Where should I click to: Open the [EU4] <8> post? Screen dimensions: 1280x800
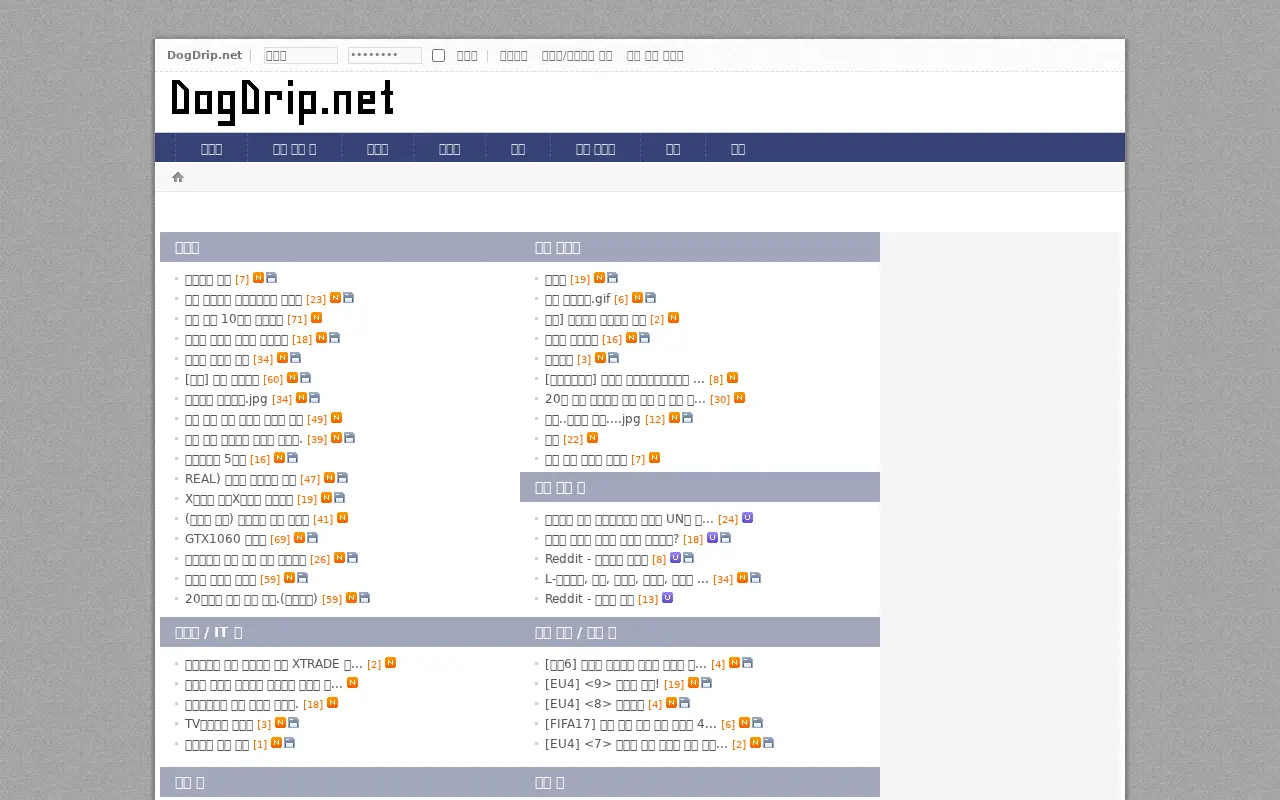pos(595,704)
